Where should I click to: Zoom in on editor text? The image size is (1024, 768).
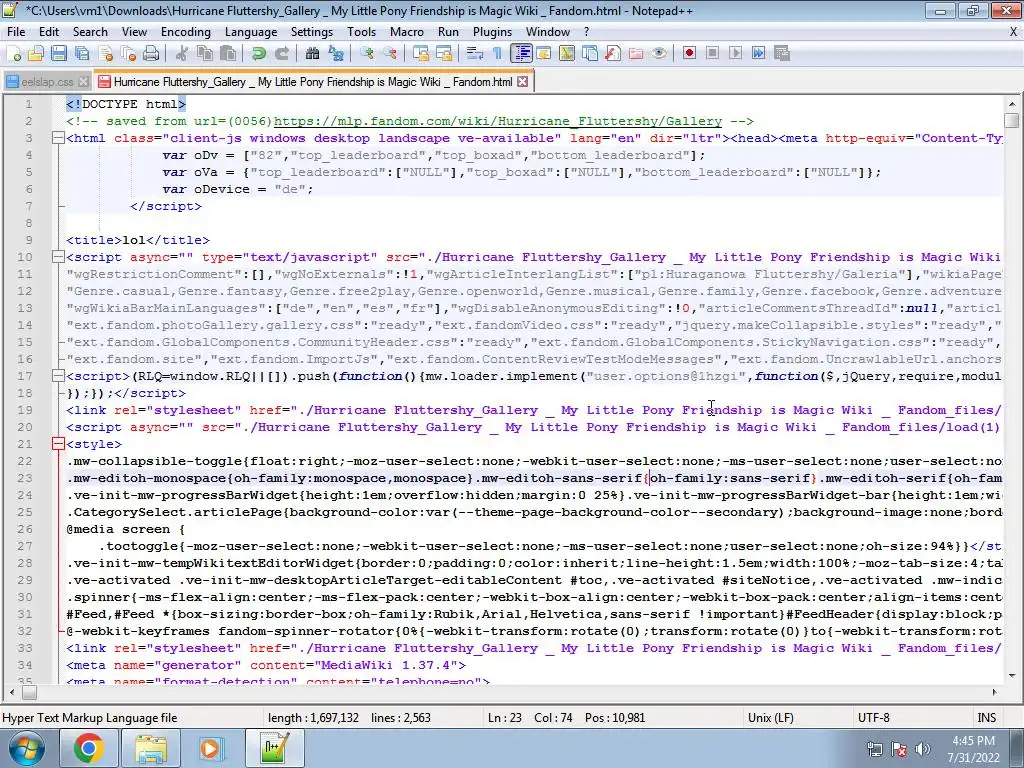point(366,54)
